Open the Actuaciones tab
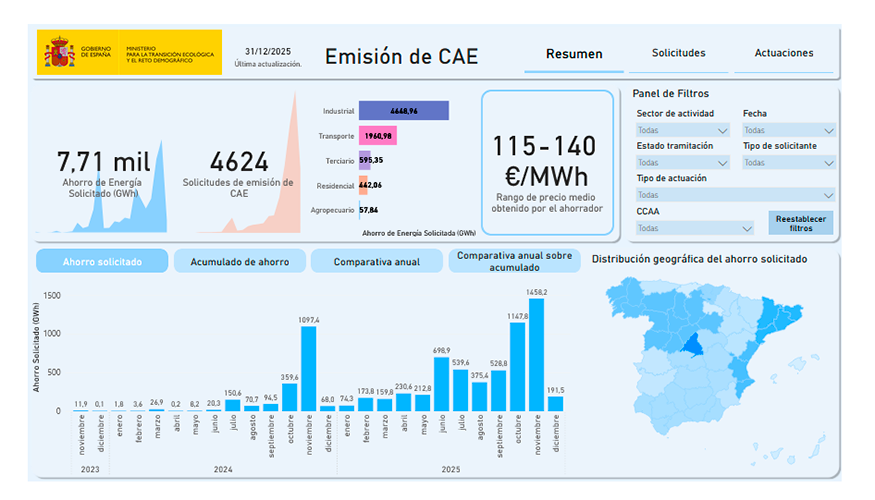875x500 pixels. pos(783,53)
